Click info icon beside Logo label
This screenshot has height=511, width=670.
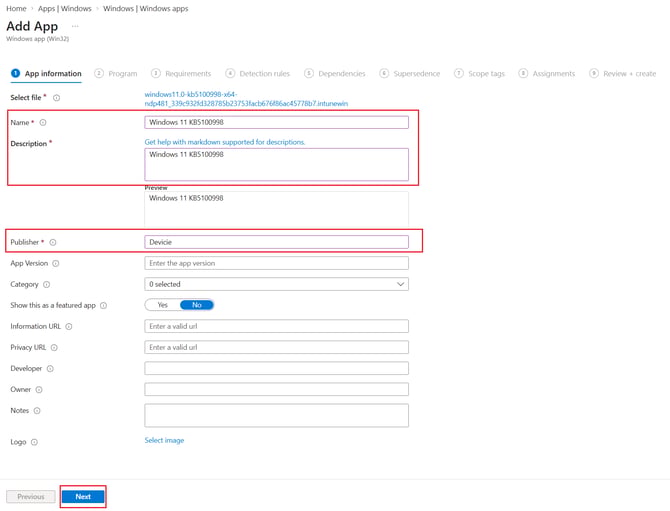[34, 442]
